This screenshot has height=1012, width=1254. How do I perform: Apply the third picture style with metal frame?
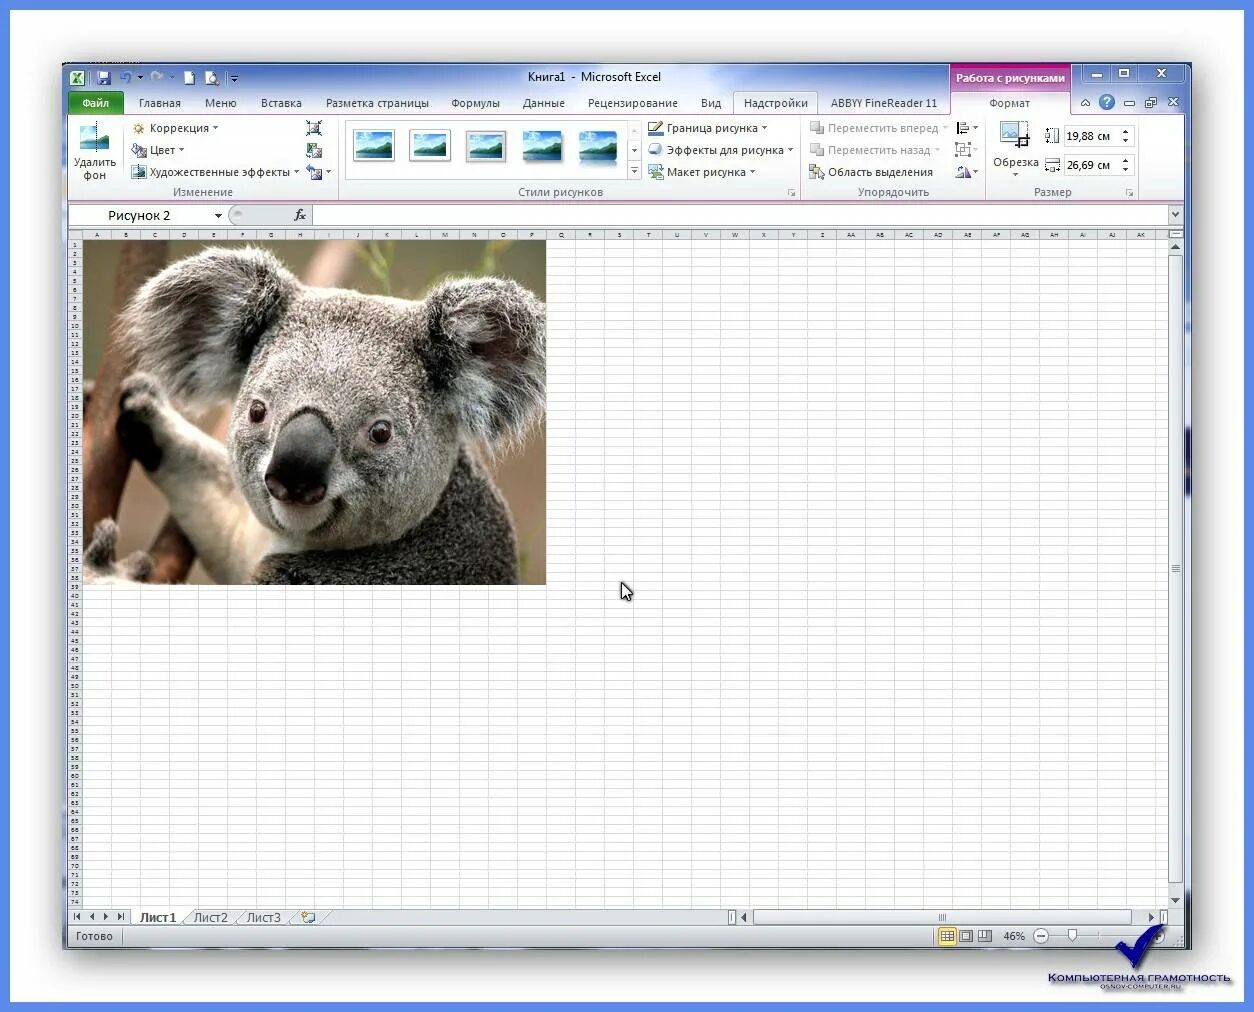pyautogui.click(x=486, y=146)
